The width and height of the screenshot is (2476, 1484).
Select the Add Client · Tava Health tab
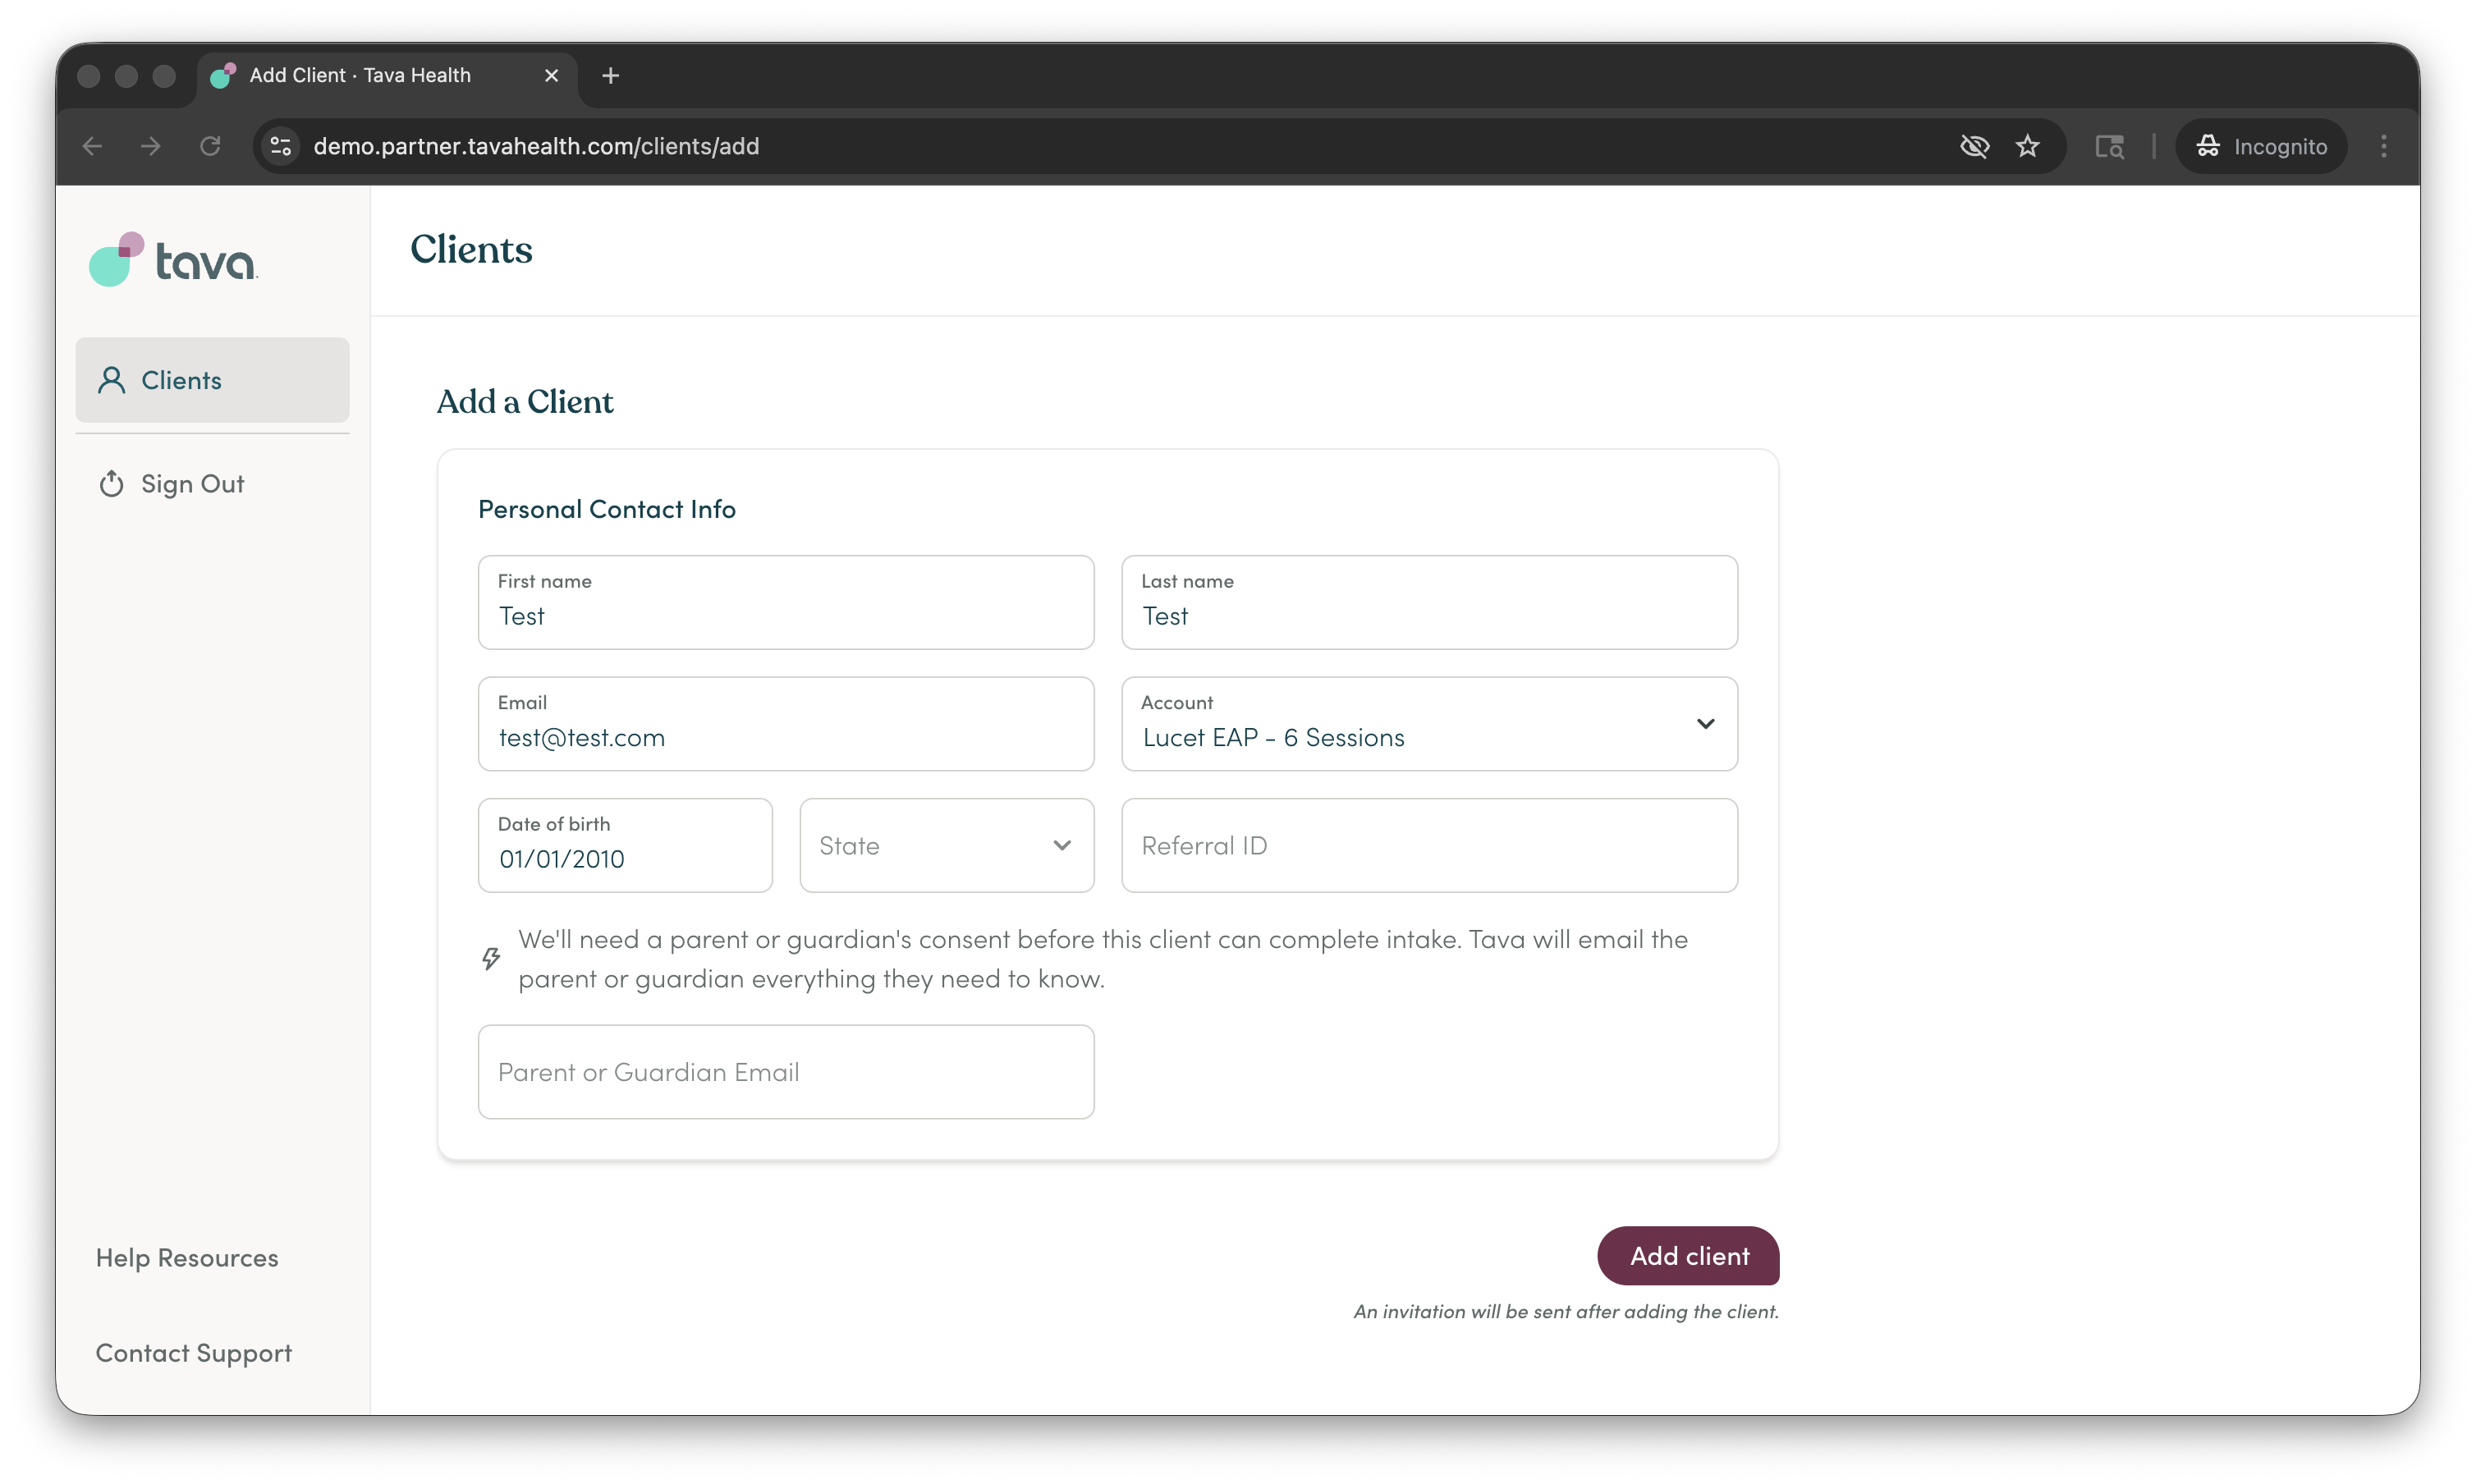click(x=386, y=76)
